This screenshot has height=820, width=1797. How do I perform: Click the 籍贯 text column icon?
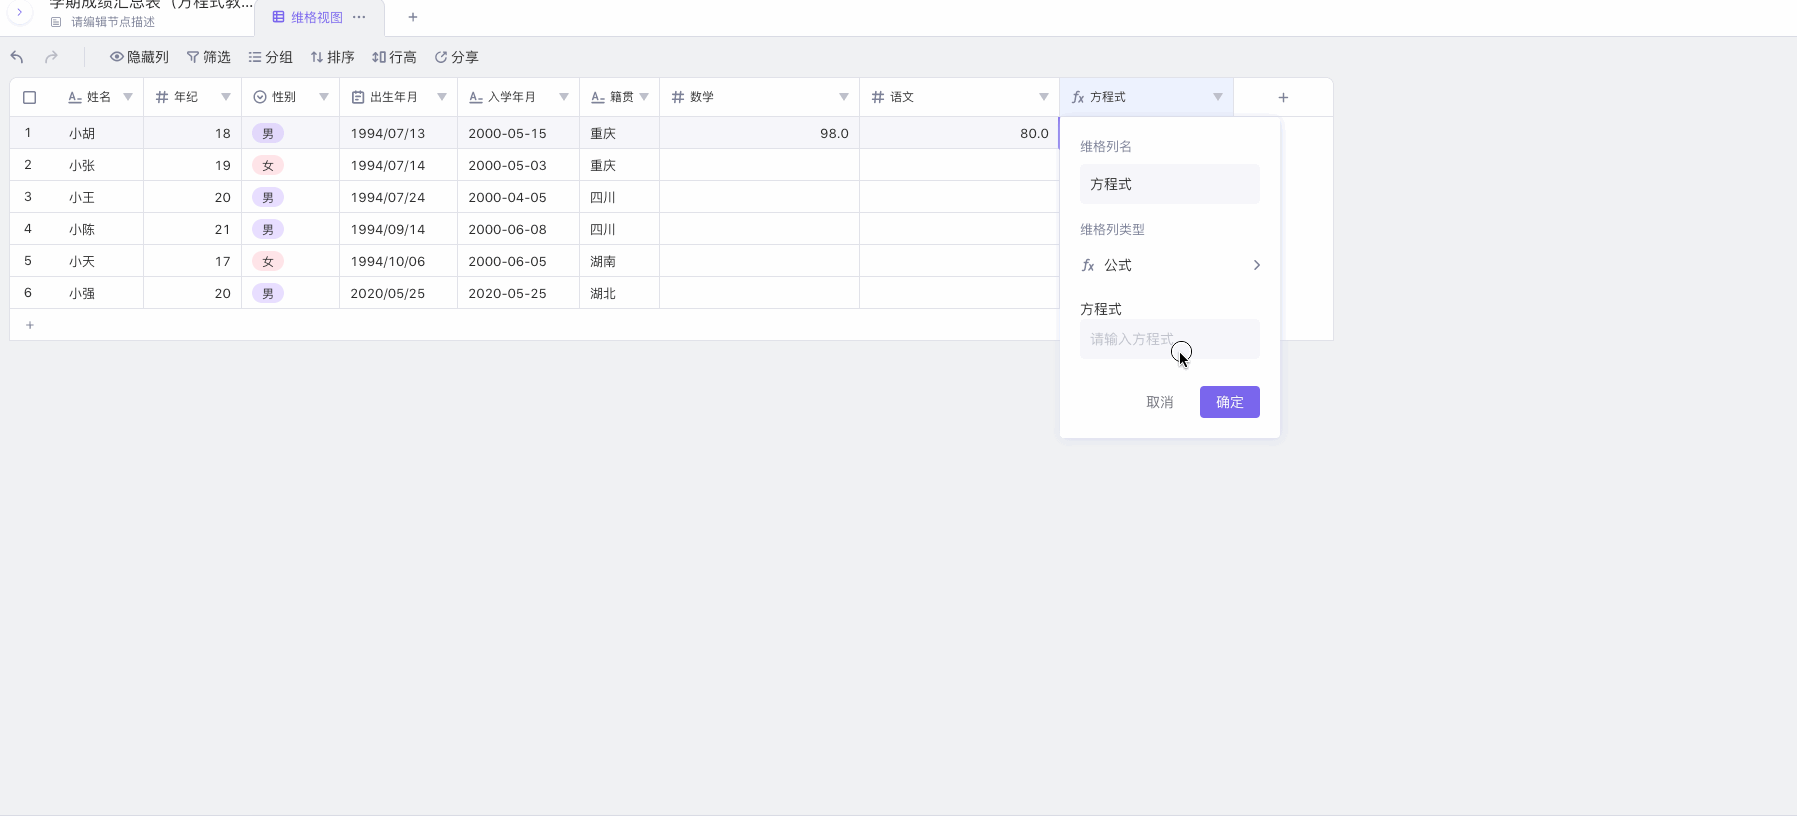(598, 97)
